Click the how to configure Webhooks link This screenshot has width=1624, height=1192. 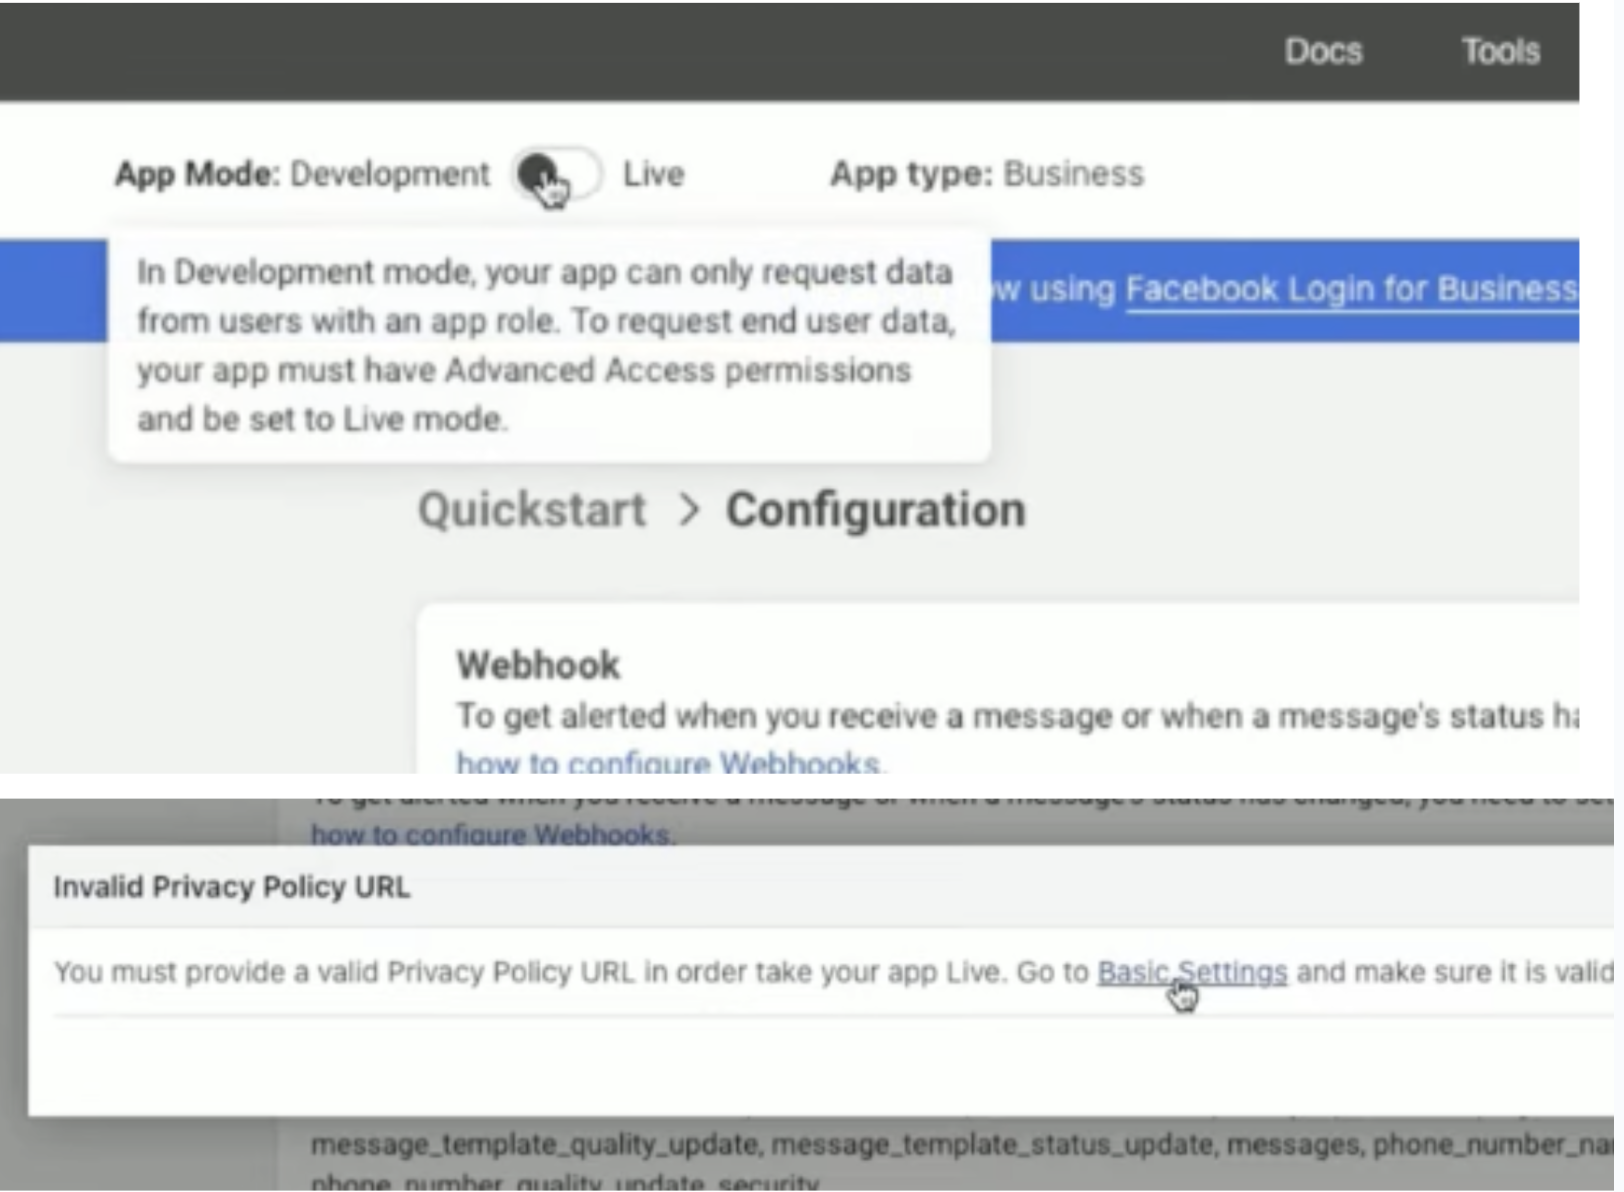pos(667,763)
